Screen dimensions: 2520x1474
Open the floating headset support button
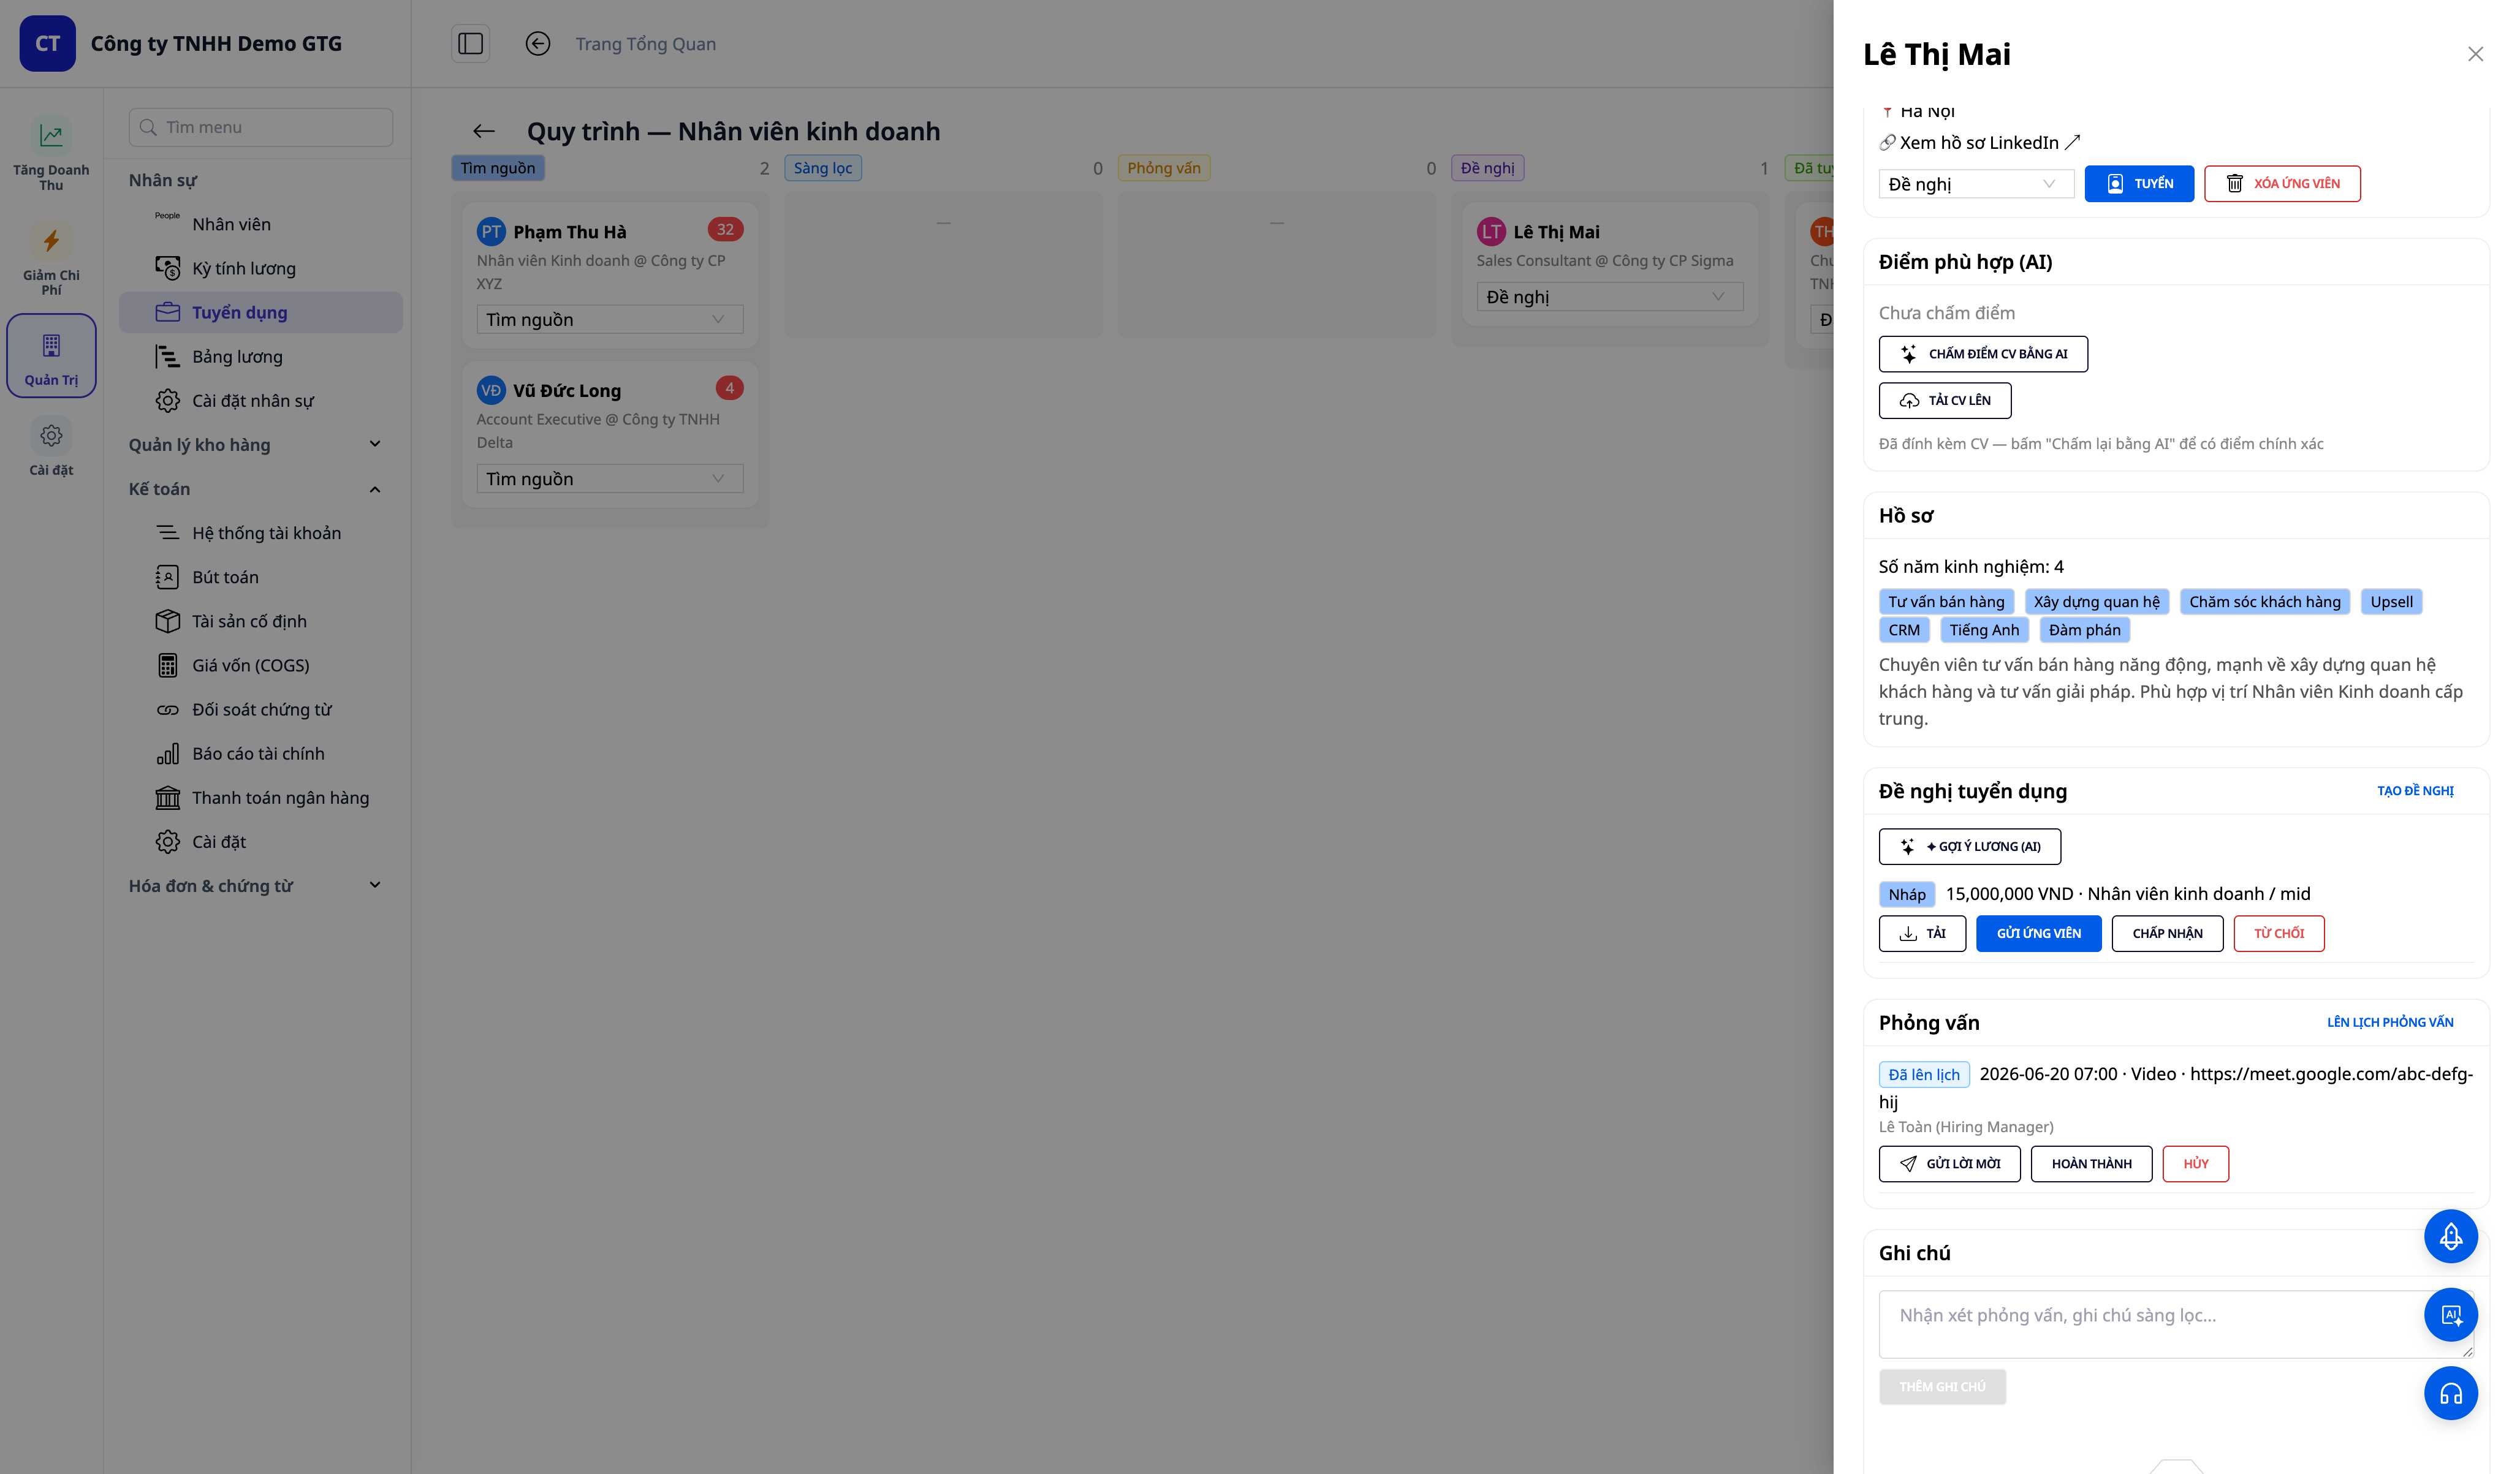click(2450, 1393)
